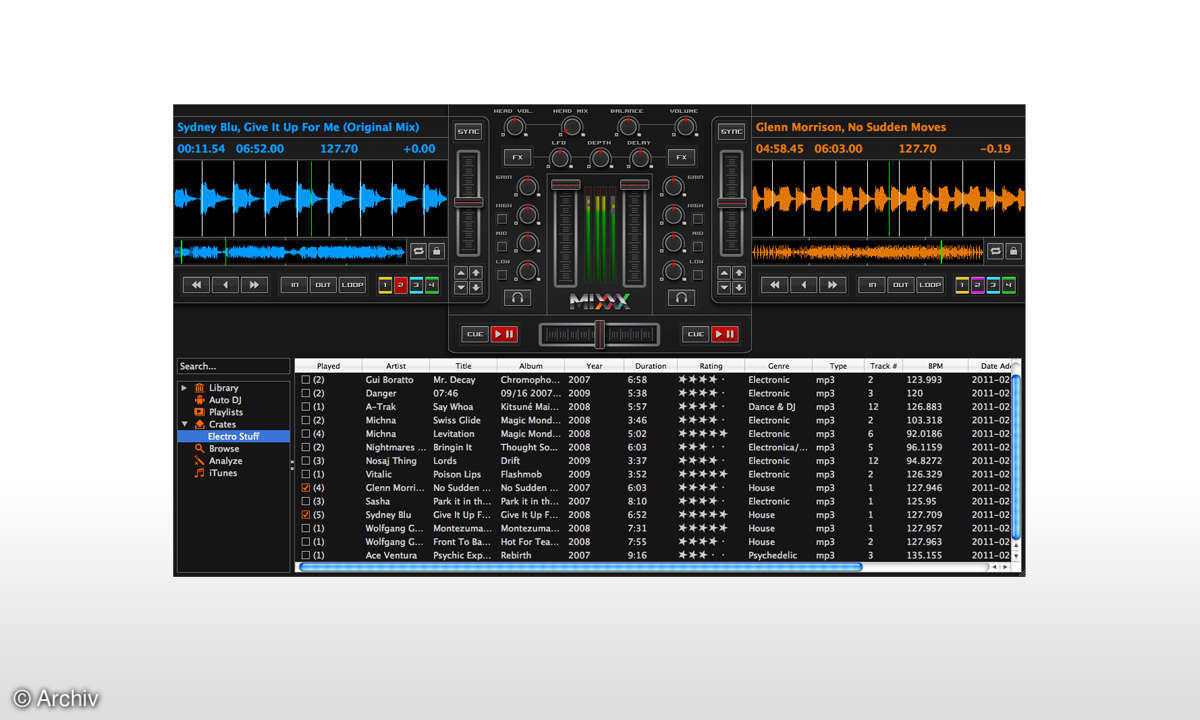The image size is (1200, 720).
Task: Collapse the Crates tree item
Action: (x=184, y=424)
